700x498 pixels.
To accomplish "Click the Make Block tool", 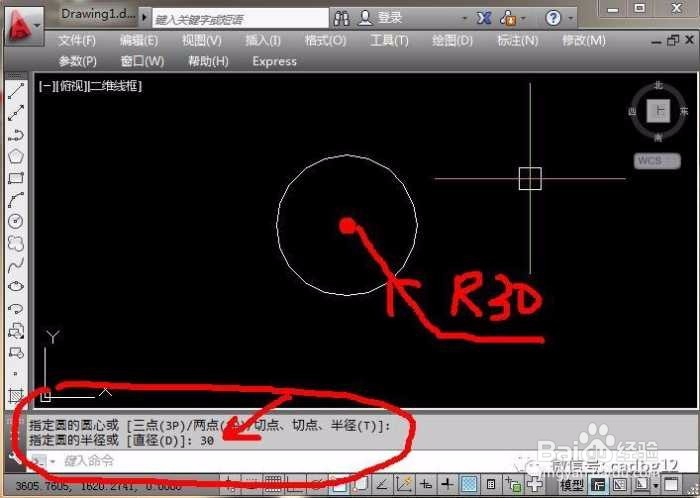I will coord(16,353).
